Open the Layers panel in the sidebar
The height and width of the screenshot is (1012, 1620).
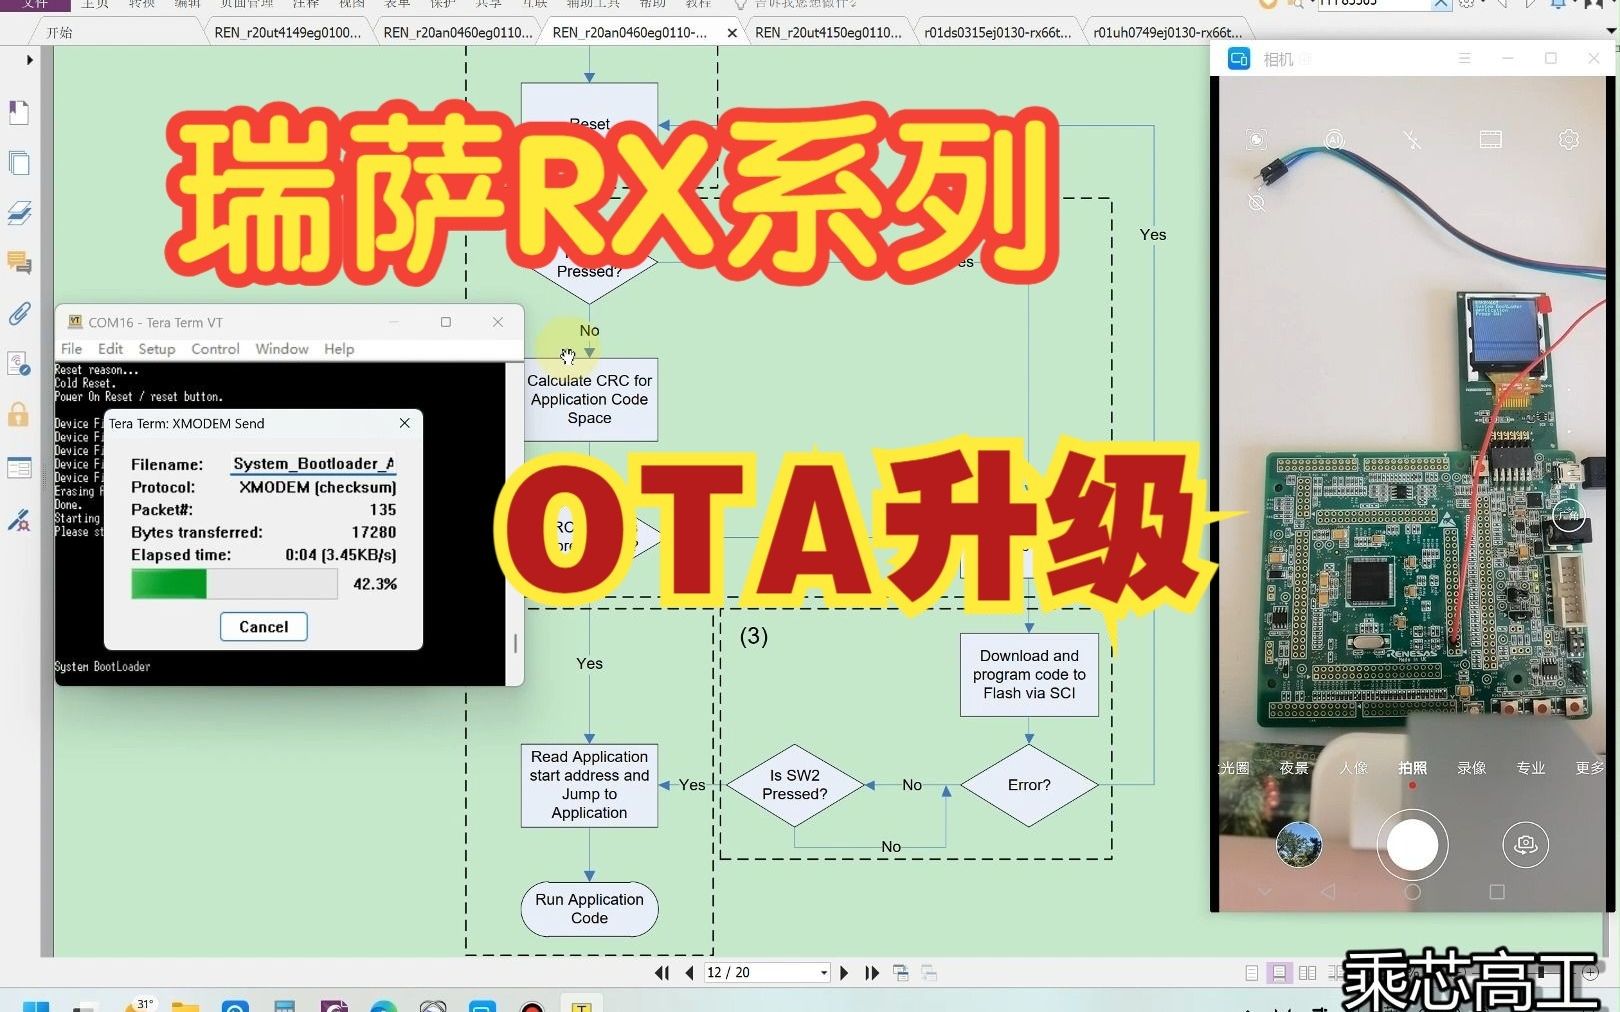(19, 213)
